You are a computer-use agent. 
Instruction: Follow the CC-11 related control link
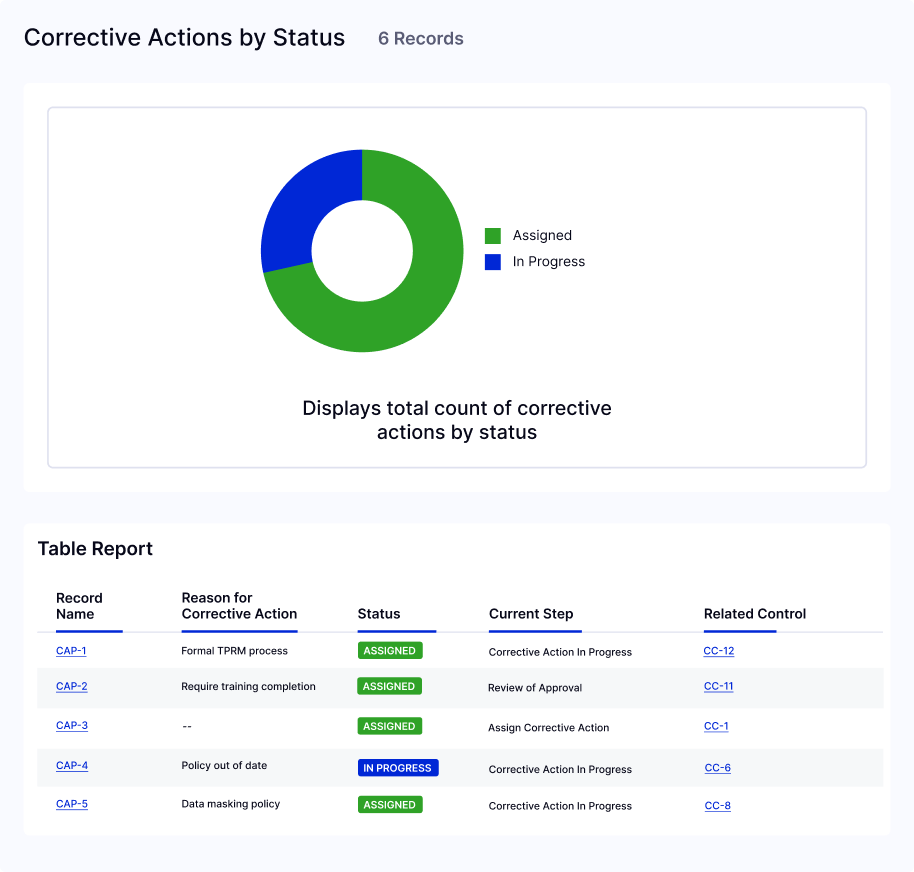pyautogui.click(x=718, y=686)
